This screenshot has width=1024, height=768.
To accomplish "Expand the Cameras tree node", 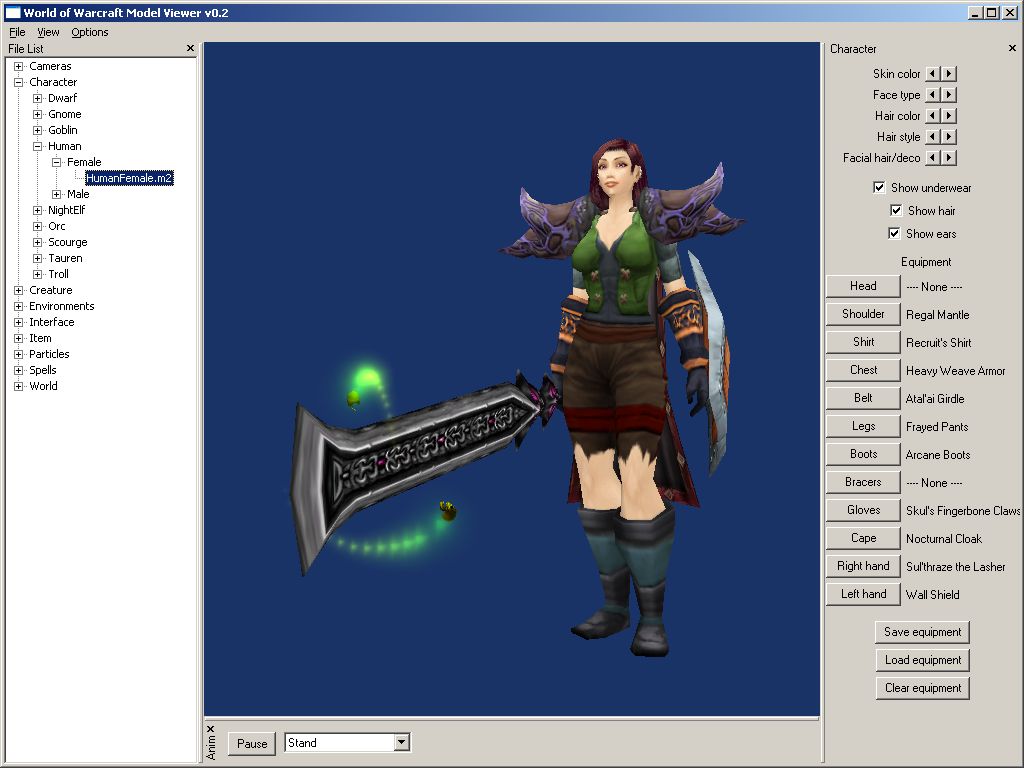I will coord(18,66).
